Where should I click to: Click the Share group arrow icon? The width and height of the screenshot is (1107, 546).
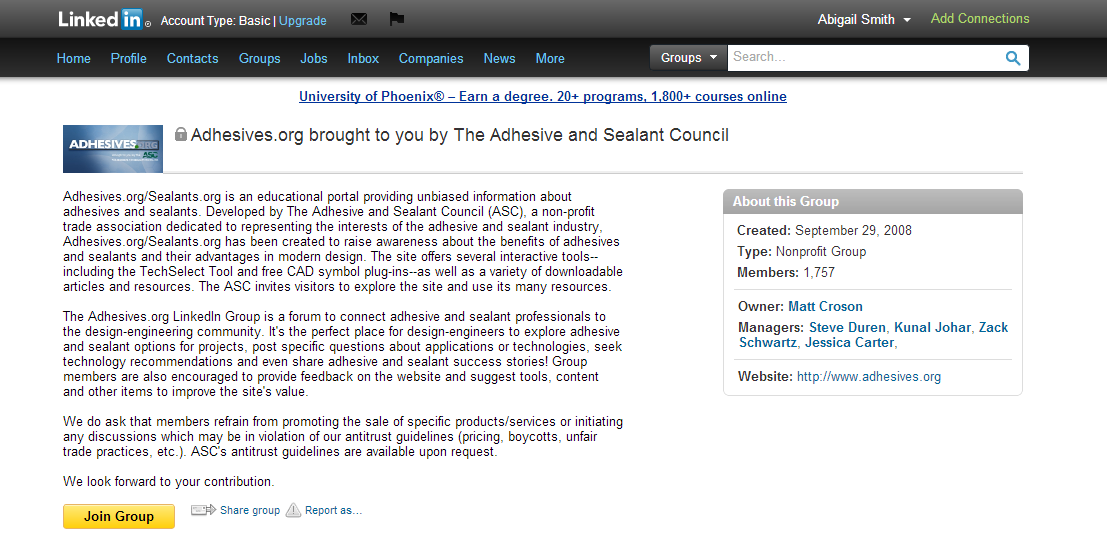pos(203,510)
